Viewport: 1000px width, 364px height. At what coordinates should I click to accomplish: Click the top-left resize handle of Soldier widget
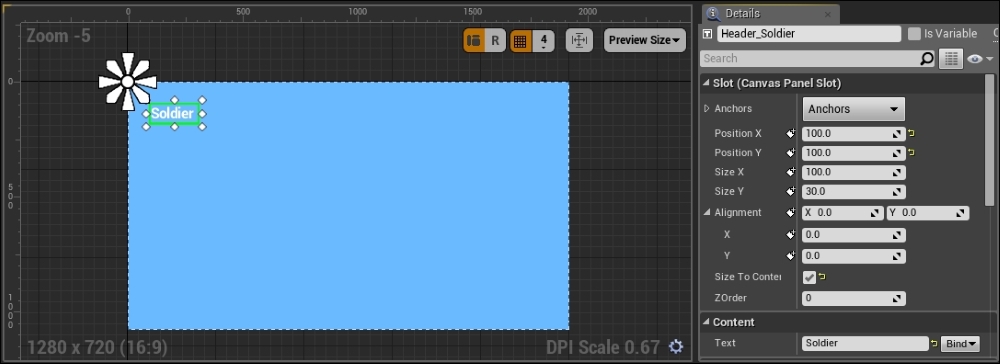pyautogui.click(x=146, y=100)
